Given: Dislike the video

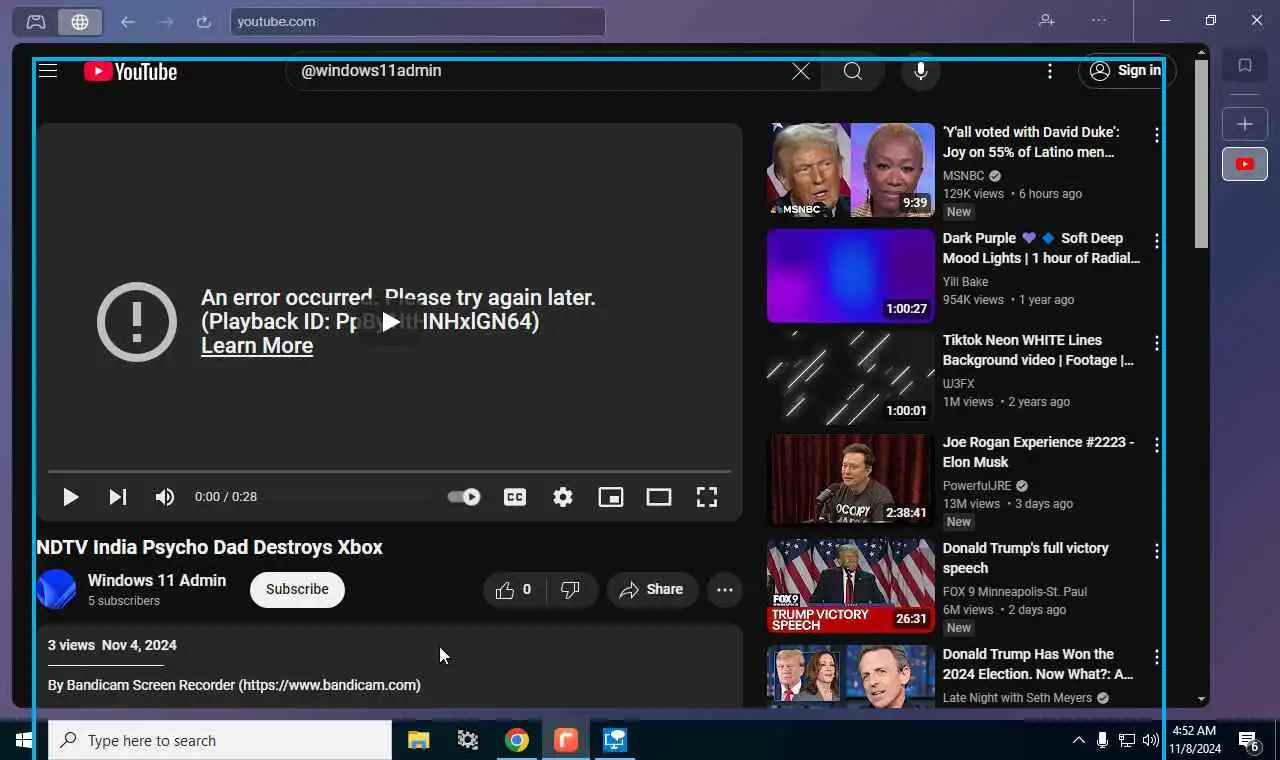Looking at the screenshot, I should point(571,590).
